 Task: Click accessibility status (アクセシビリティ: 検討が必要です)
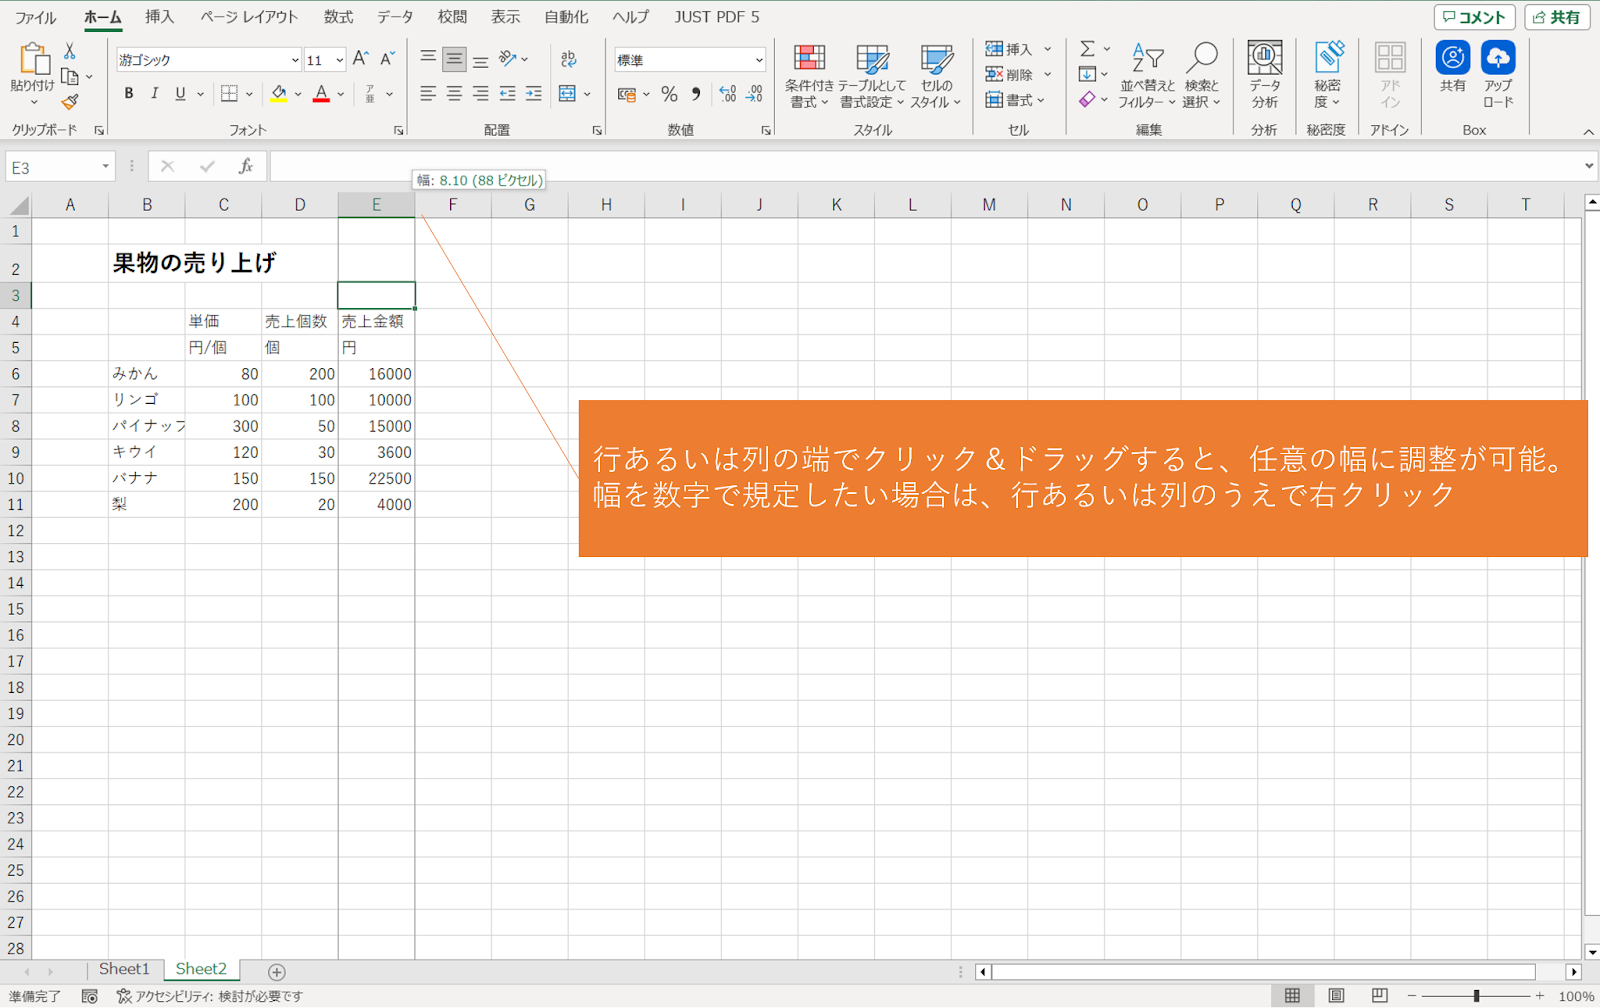coord(209,996)
